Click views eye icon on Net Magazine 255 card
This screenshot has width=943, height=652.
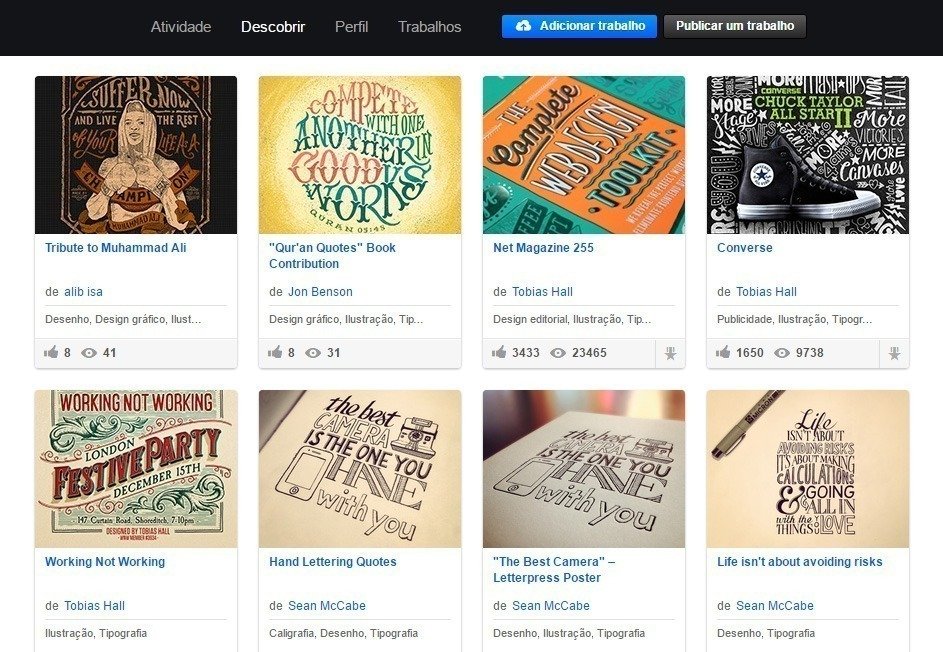click(558, 353)
